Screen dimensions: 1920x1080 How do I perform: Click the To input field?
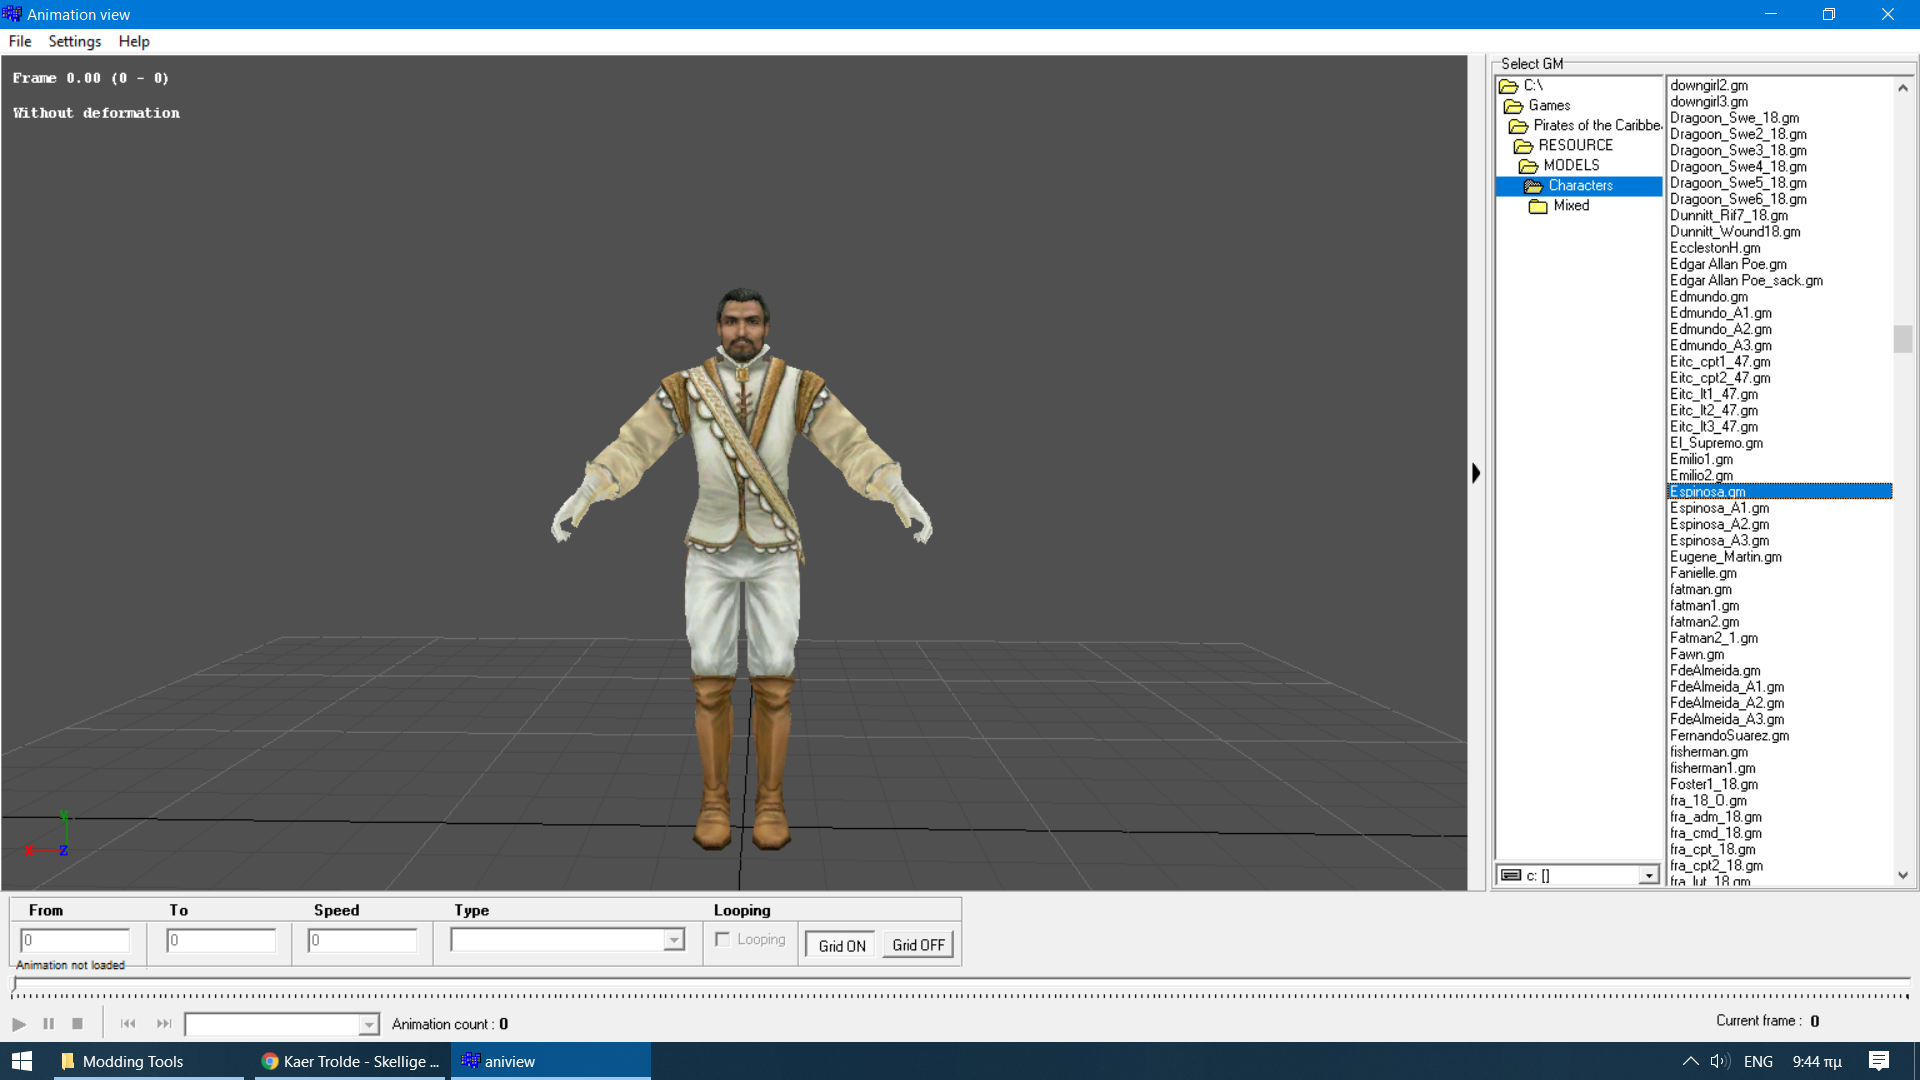221,940
